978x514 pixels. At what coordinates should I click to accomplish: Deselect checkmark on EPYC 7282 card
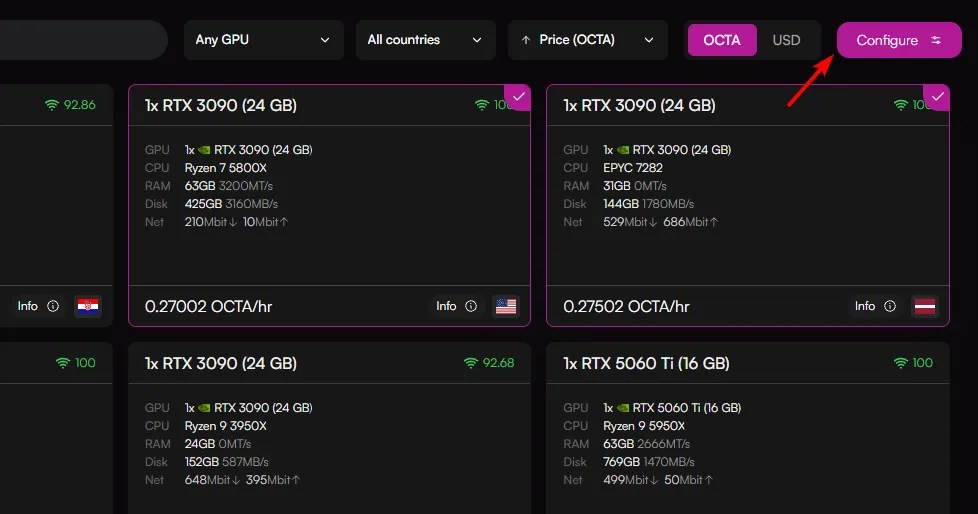pos(937,97)
